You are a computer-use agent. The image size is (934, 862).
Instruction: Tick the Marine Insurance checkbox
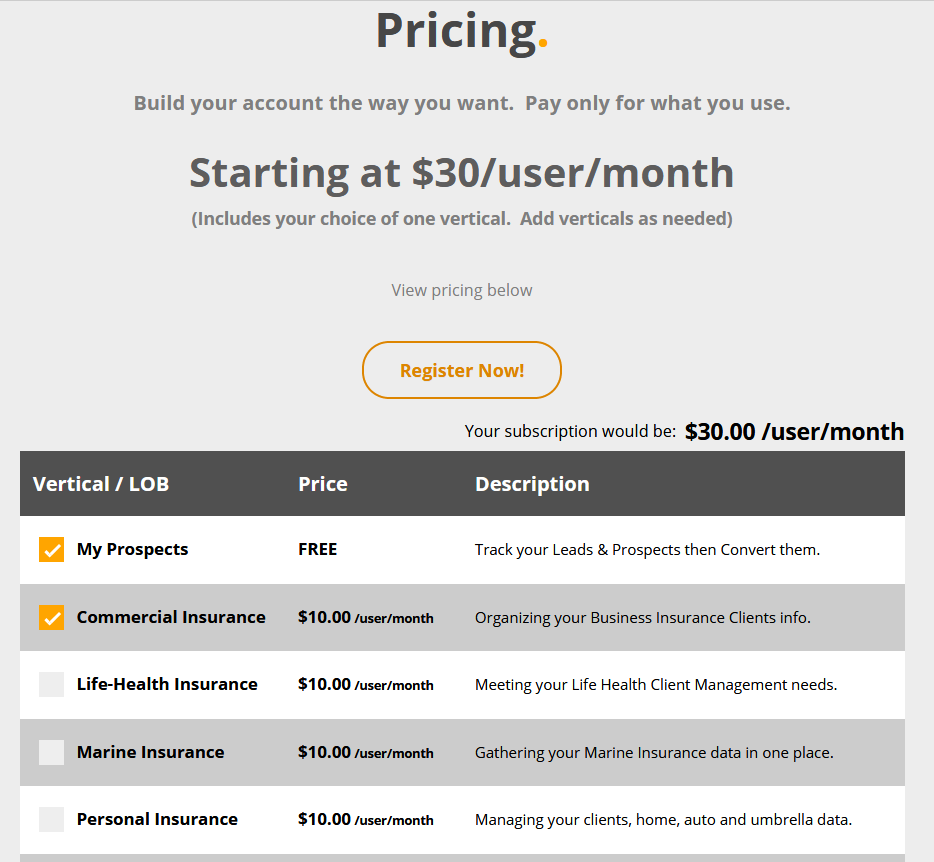pos(52,753)
